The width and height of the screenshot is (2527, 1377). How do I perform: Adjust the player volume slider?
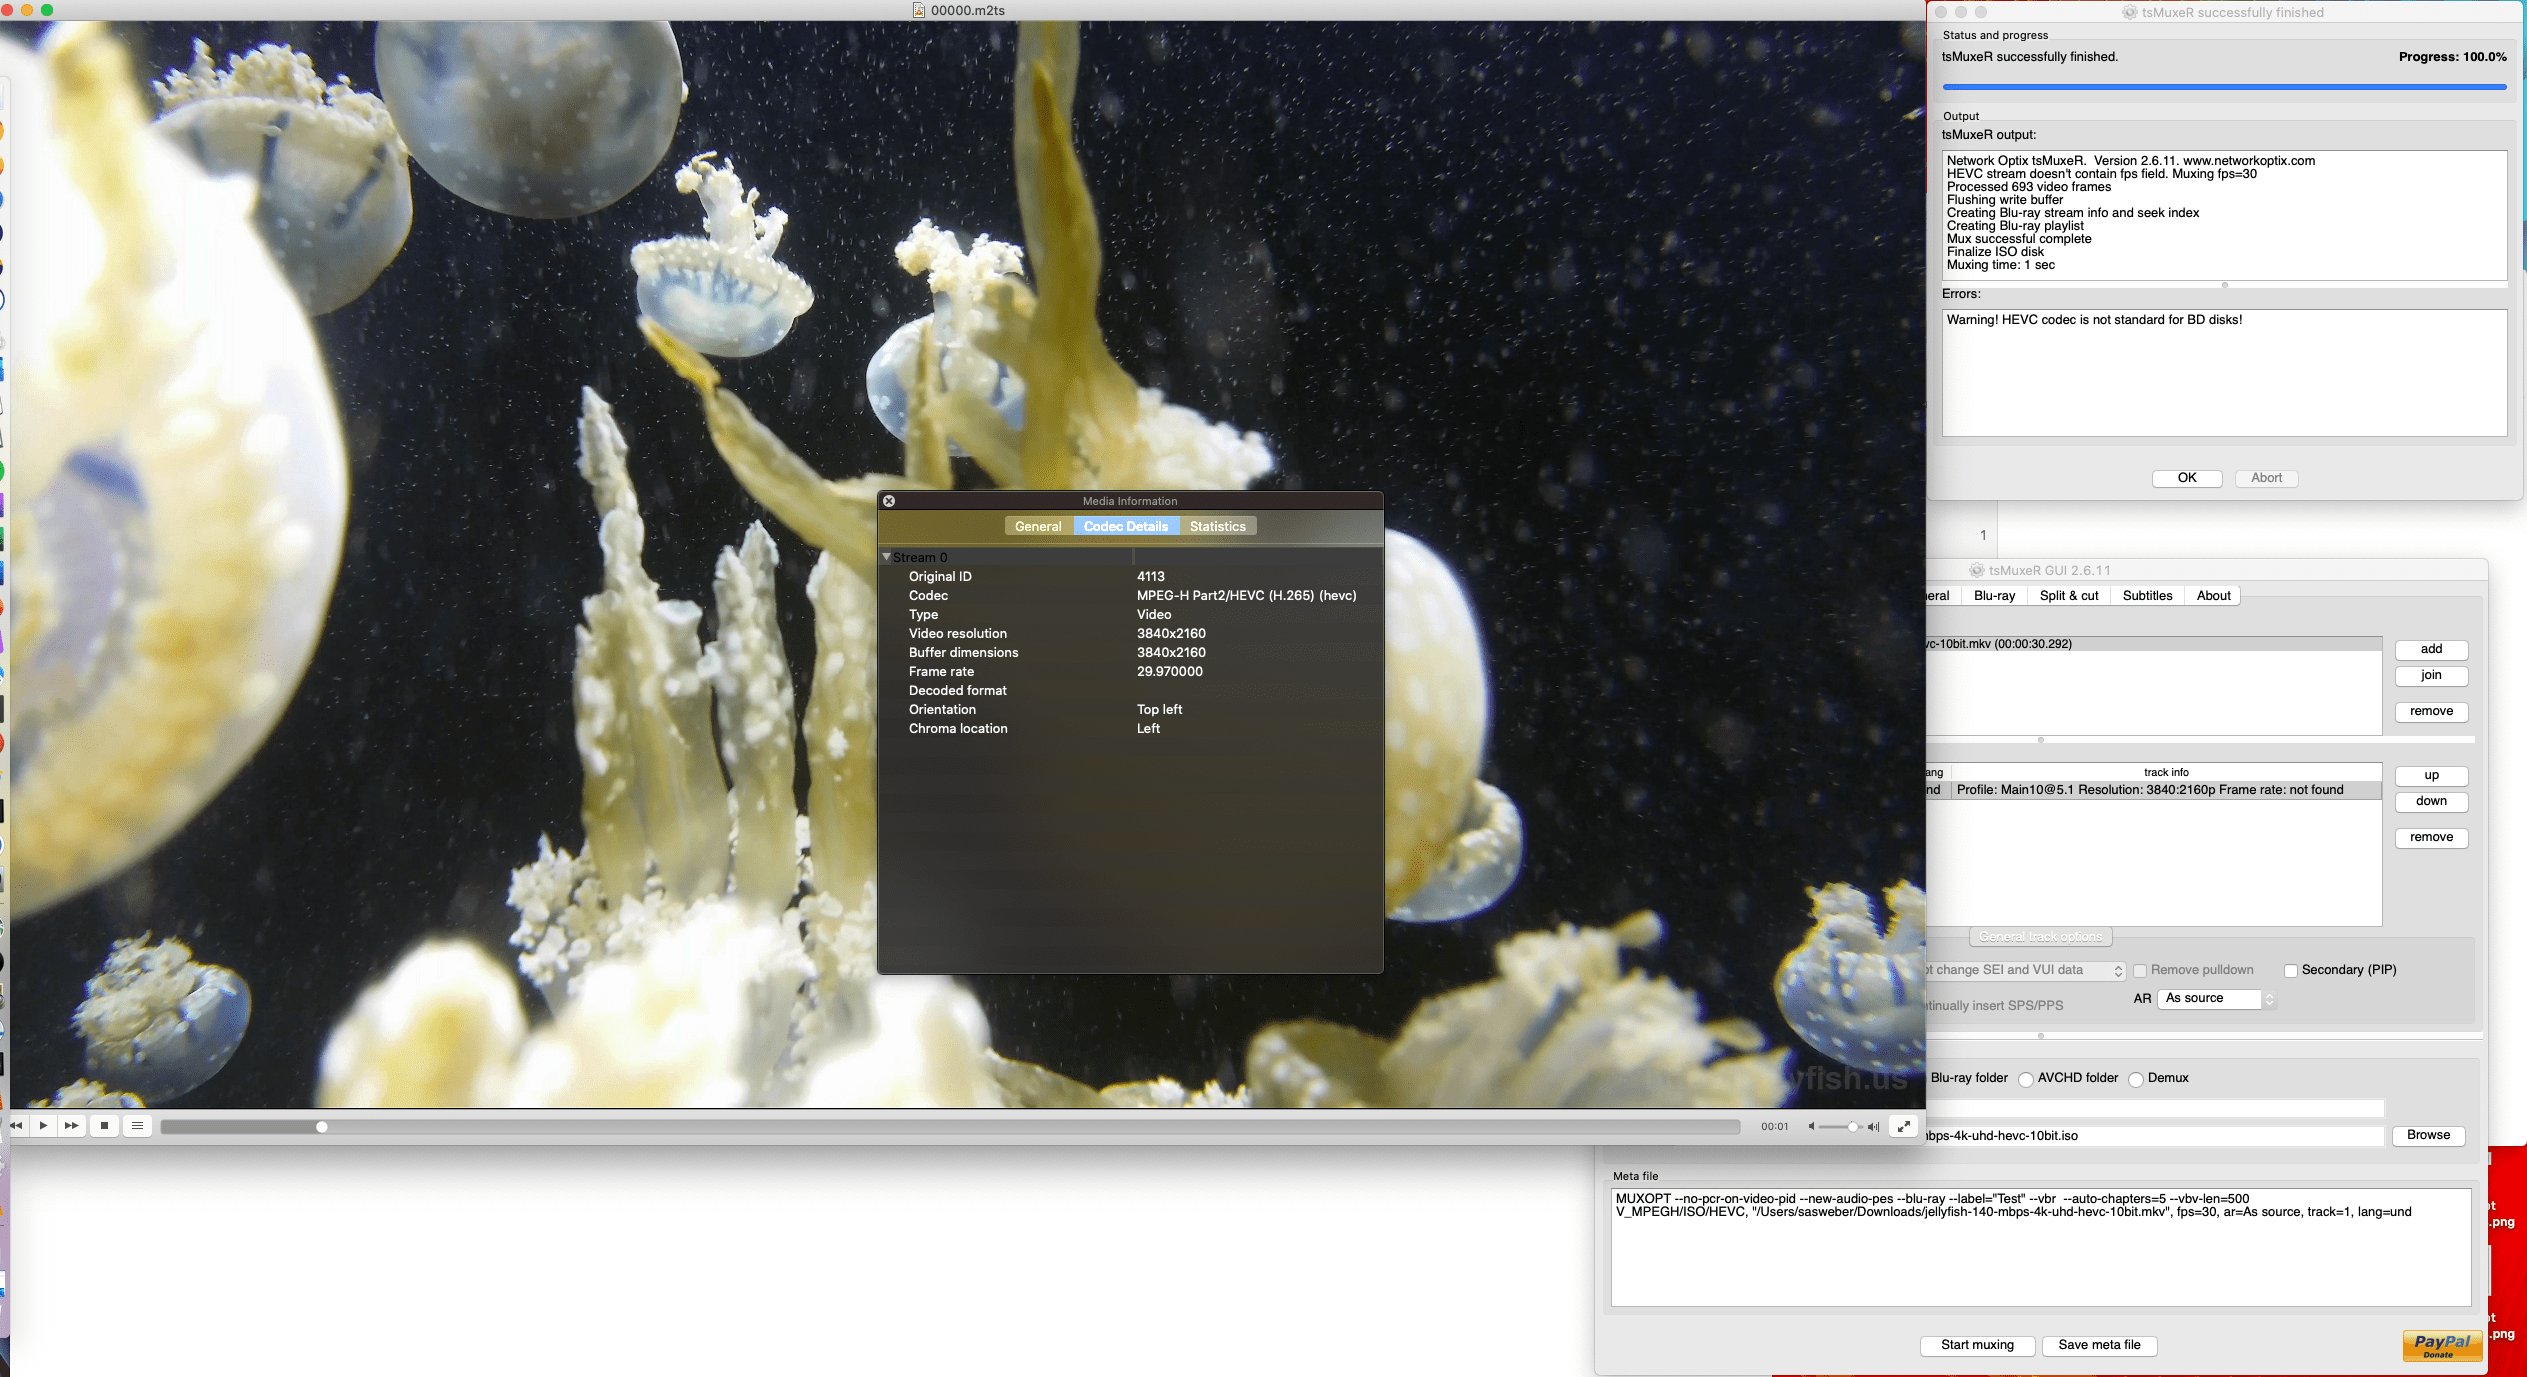[1840, 1127]
